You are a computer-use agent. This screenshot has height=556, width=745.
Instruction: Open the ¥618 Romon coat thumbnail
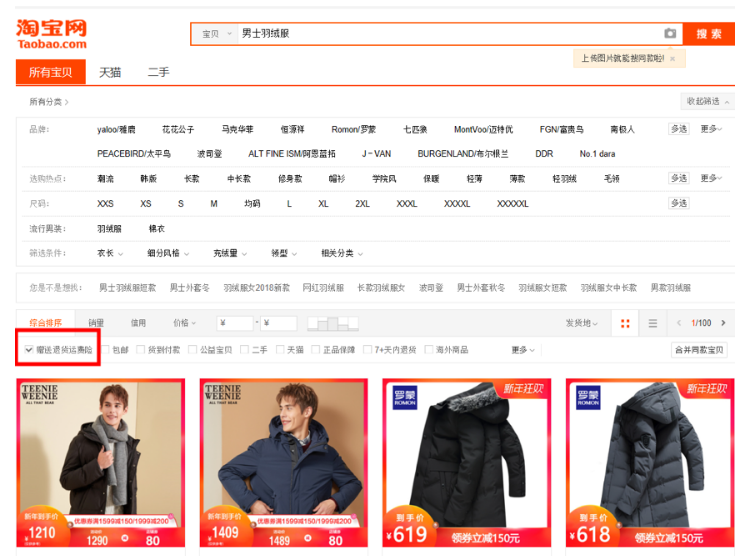pyautogui.click(x=650, y=463)
